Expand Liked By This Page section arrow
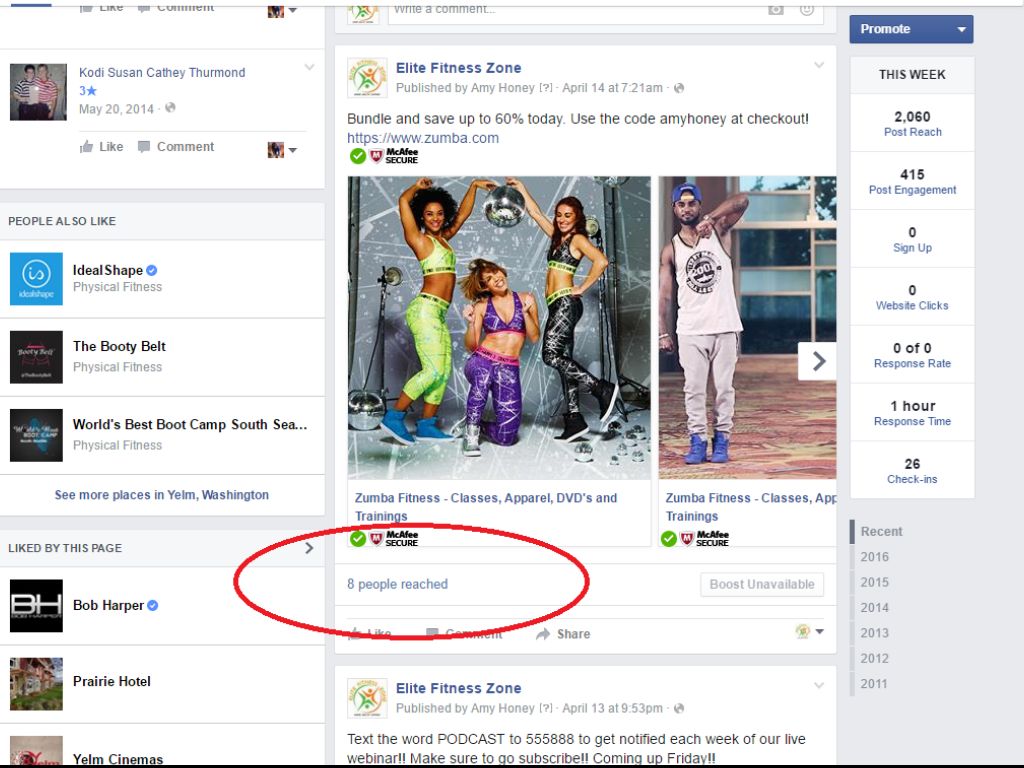The height and width of the screenshot is (768, 1024). tap(309, 547)
